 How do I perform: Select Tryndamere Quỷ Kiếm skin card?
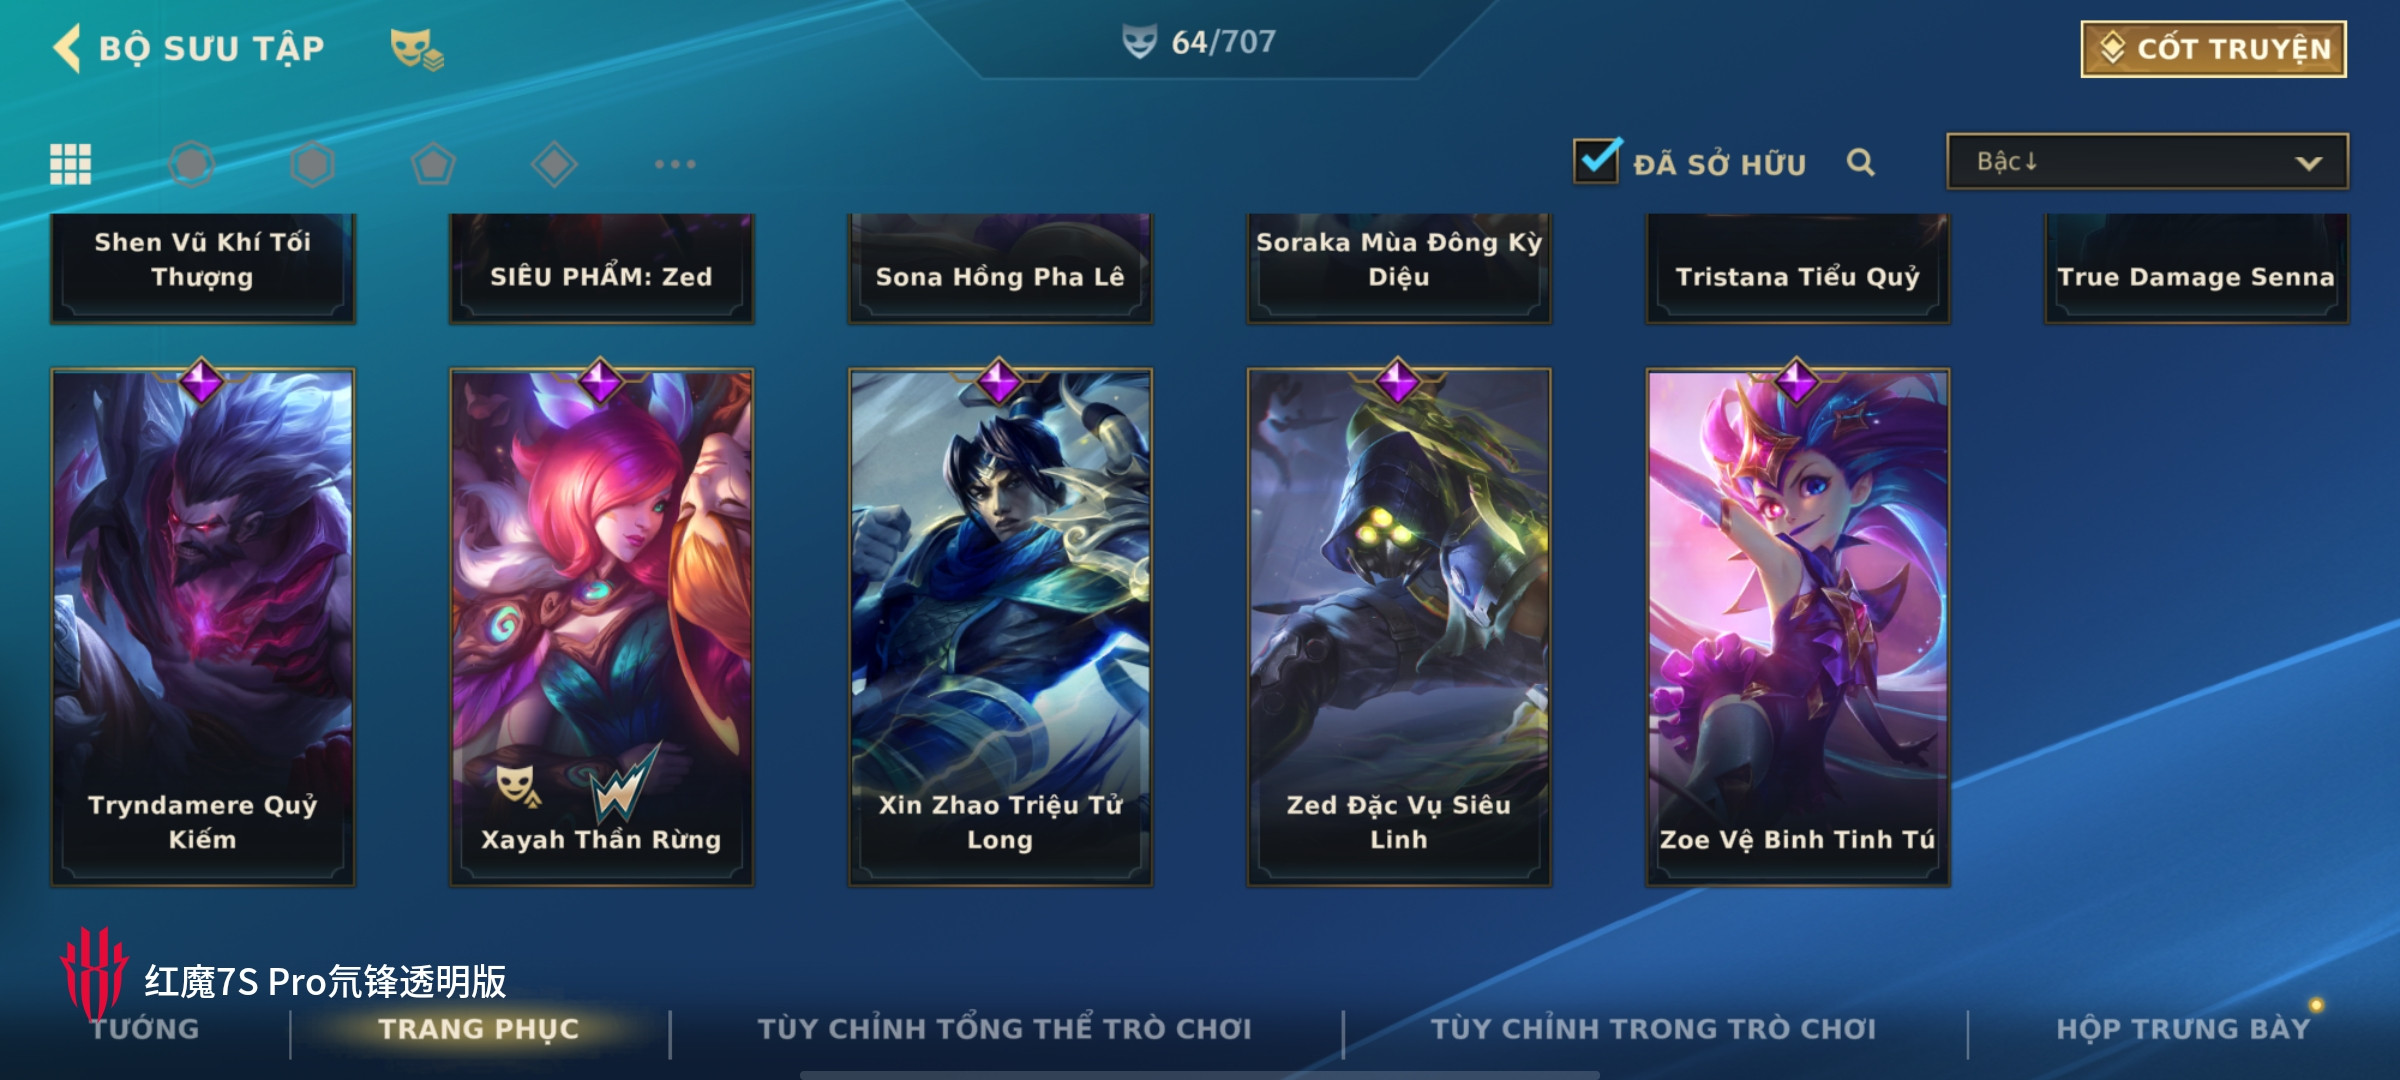[x=203, y=627]
